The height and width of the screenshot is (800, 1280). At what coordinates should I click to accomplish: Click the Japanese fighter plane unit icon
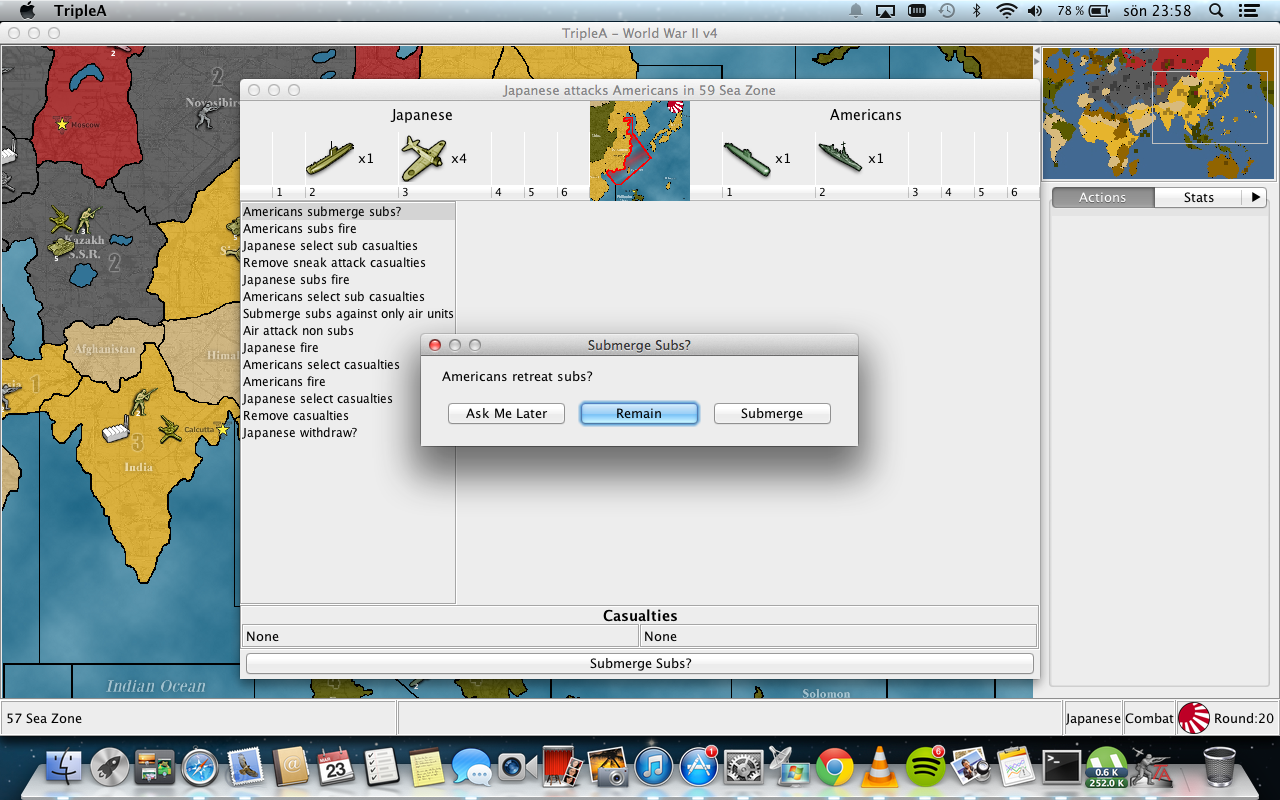(x=423, y=158)
